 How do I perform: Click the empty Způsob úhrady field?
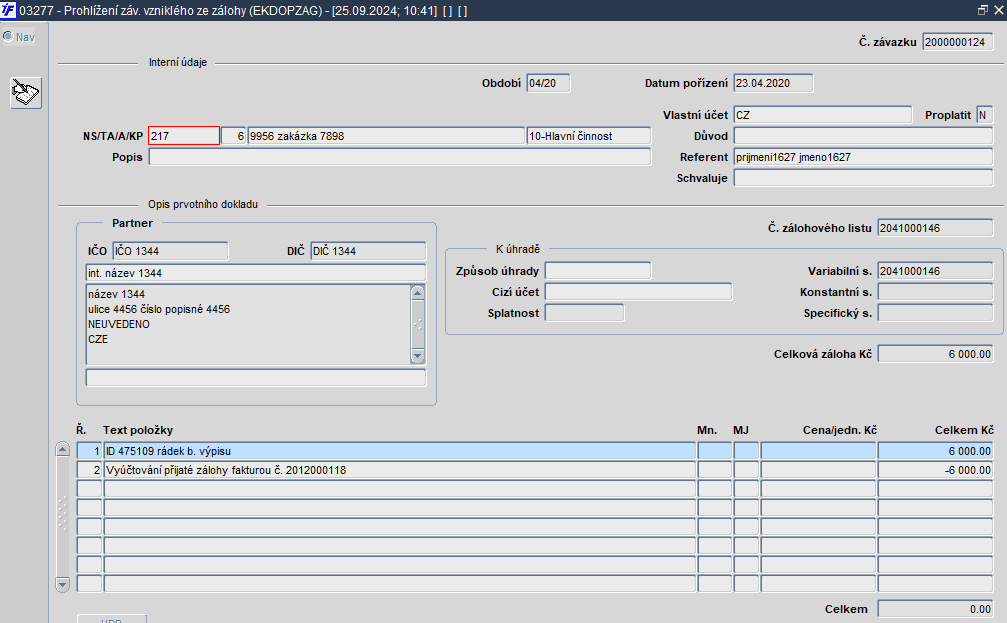(598, 271)
